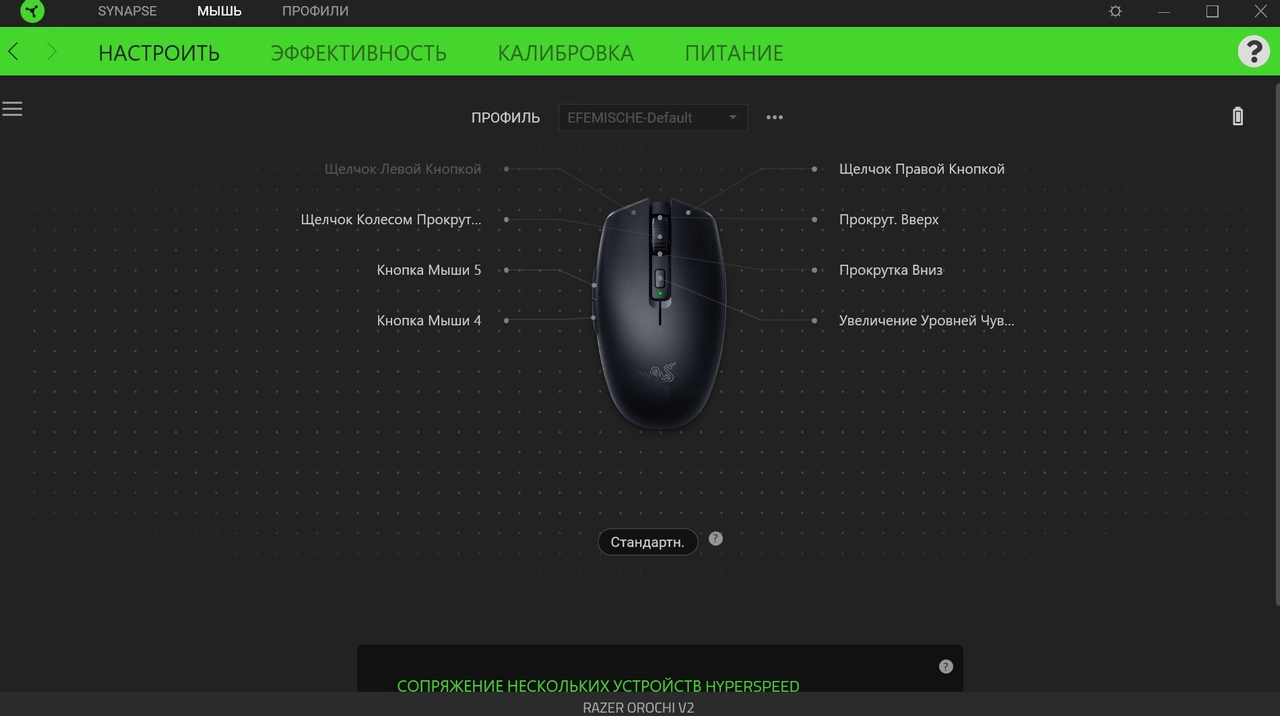1280x716 pixels.
Task: Click the Razer logo icon
Action: click(x=32, y=11)
